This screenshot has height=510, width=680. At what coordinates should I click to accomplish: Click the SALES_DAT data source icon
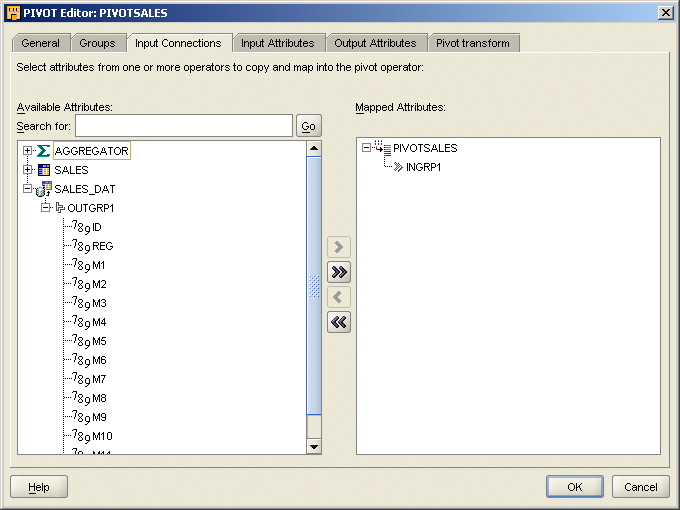click(43, 189)
